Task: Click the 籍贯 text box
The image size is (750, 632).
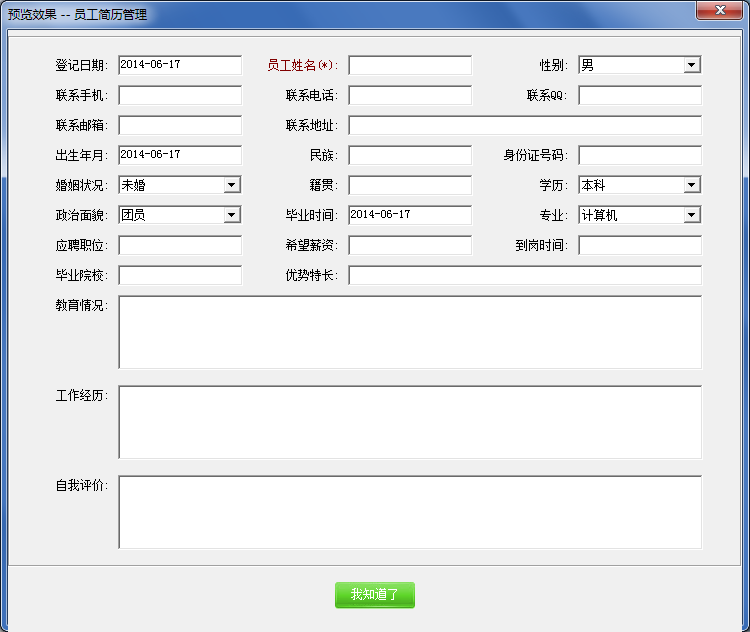Action: 410,185
